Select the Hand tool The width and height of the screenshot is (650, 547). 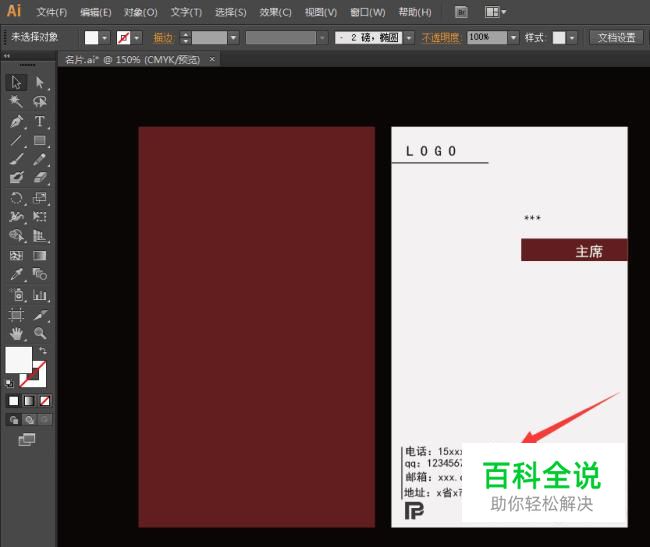[16, 332]
